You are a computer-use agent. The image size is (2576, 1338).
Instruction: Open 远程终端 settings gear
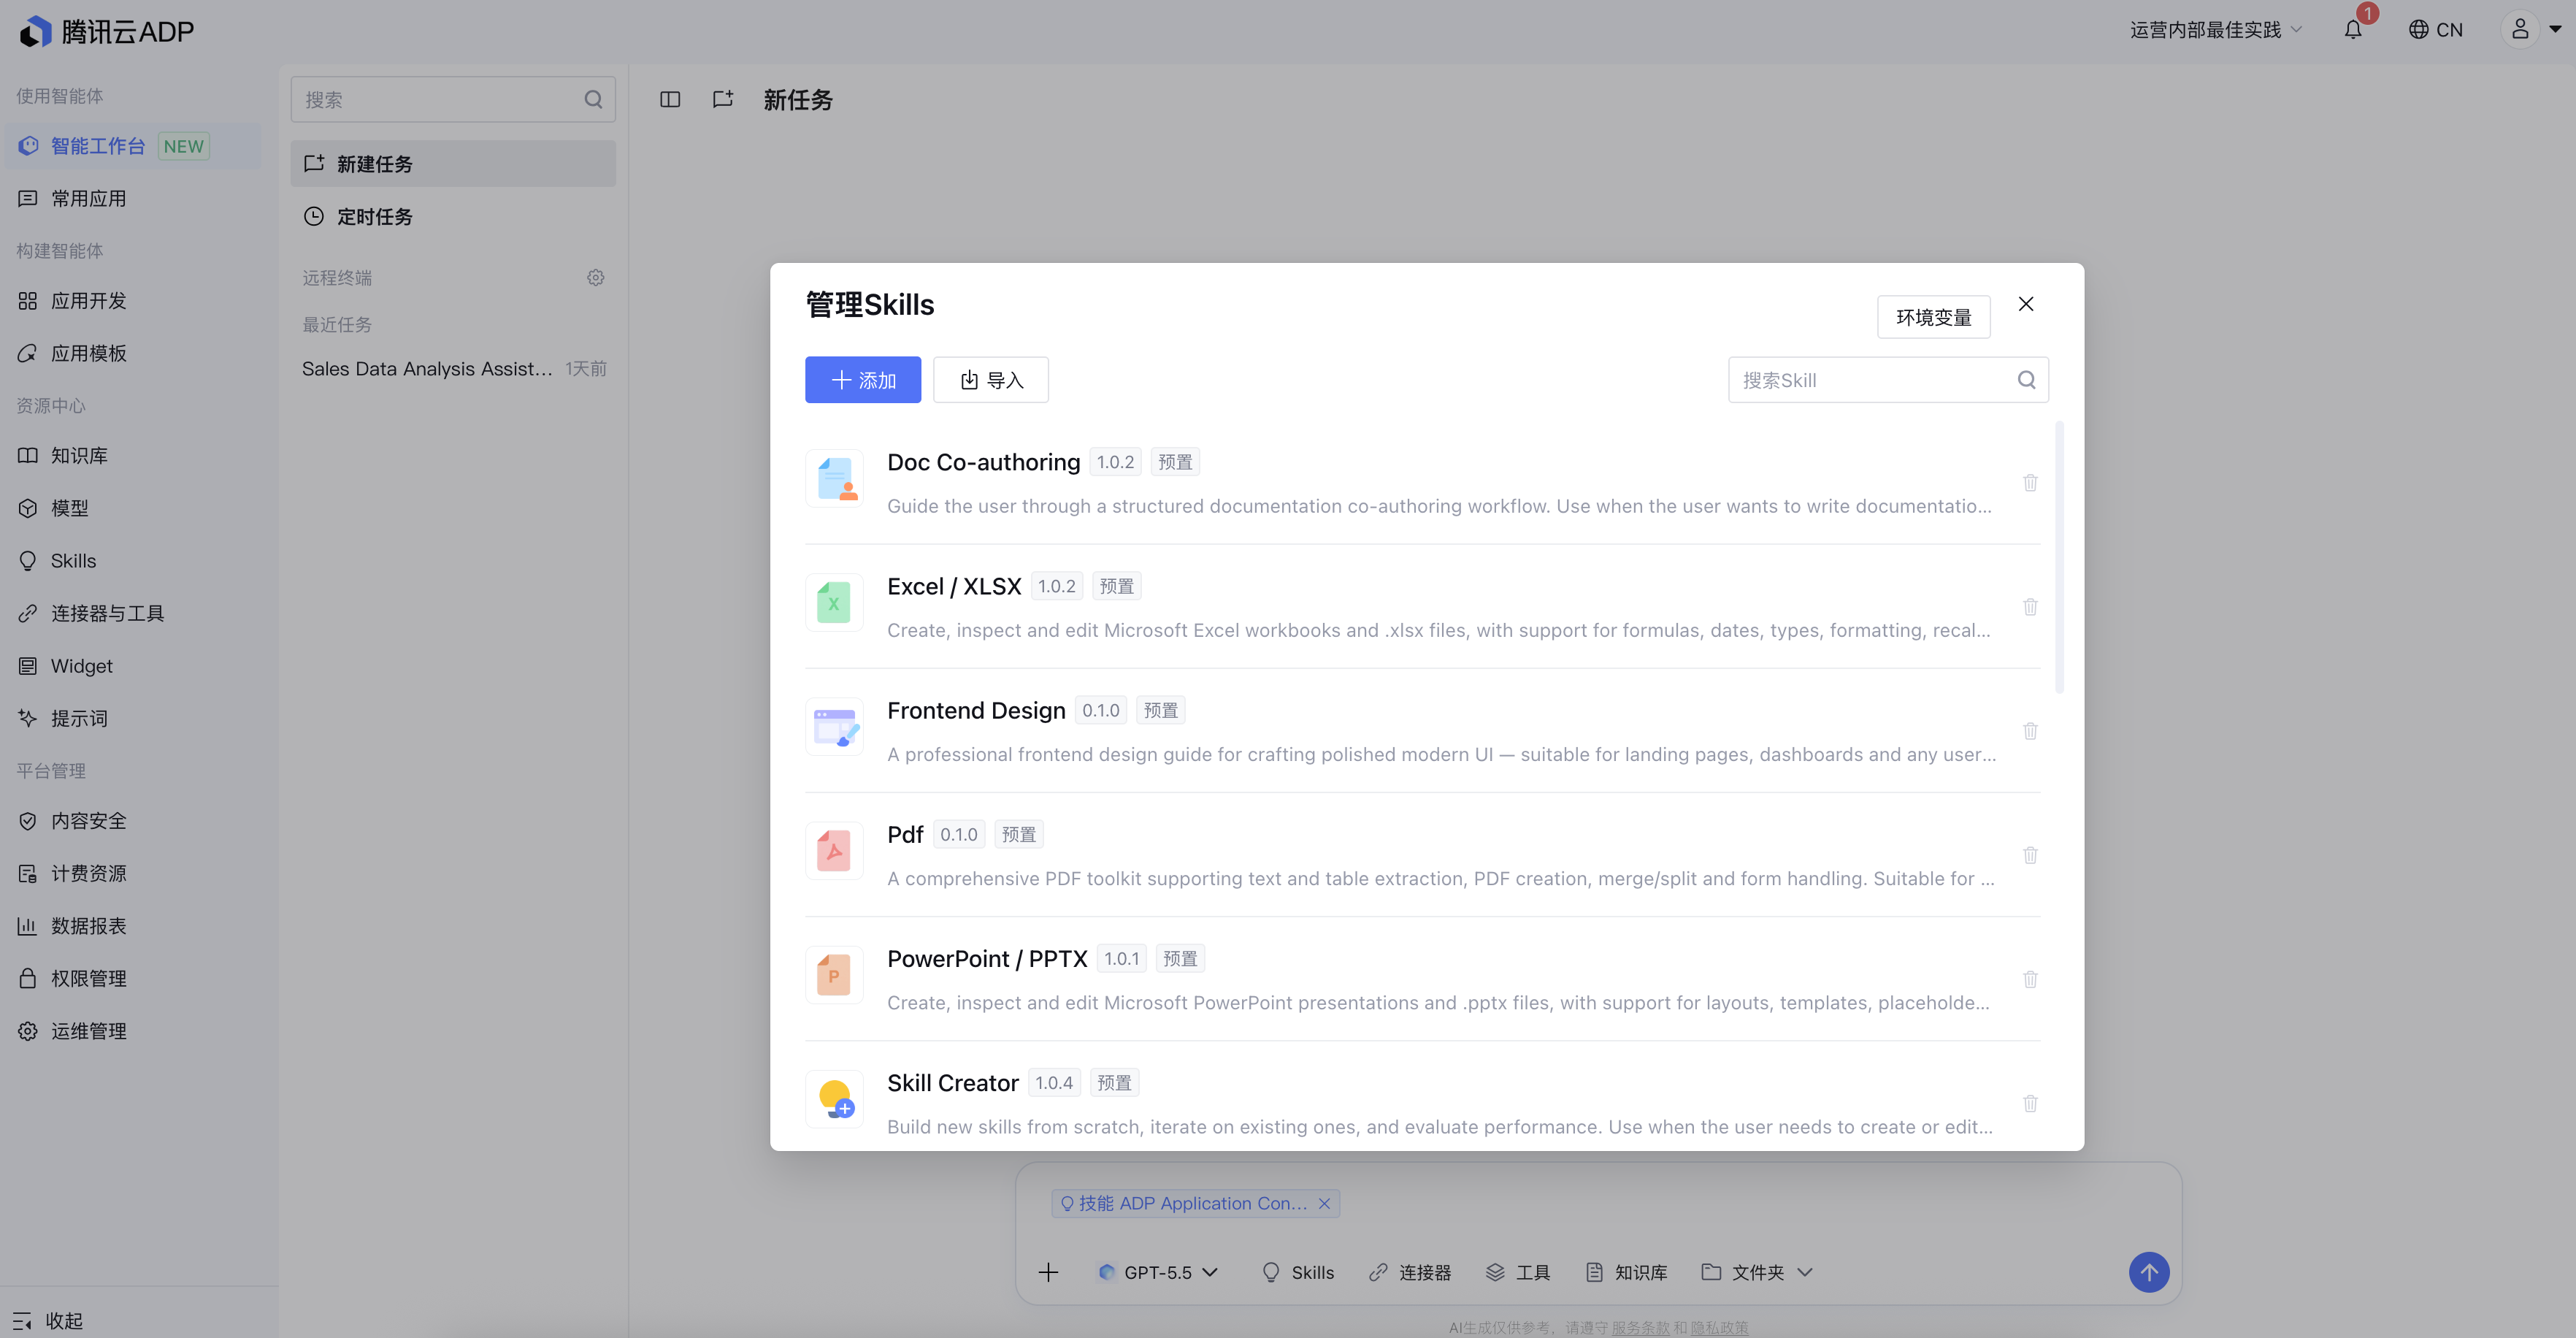point(596,277)
